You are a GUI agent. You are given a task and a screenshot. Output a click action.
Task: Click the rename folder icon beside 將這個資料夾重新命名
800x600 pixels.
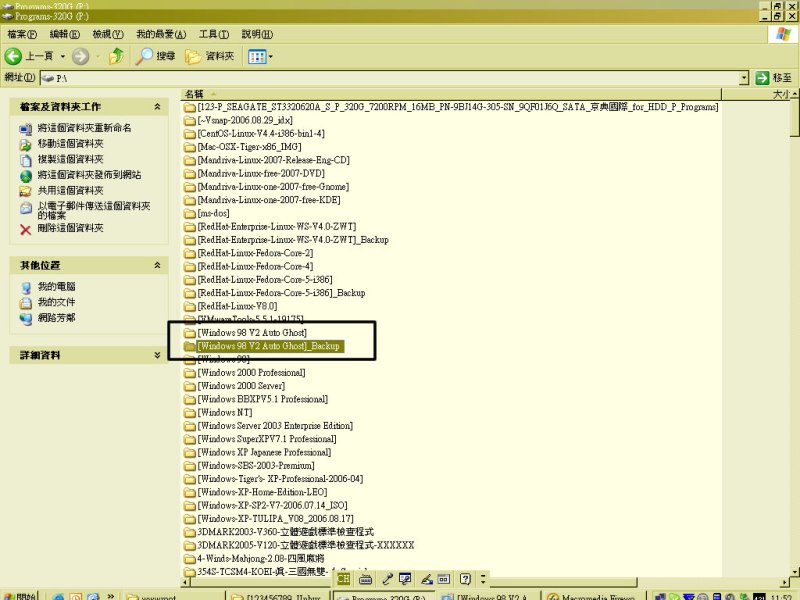click(26, 129)
